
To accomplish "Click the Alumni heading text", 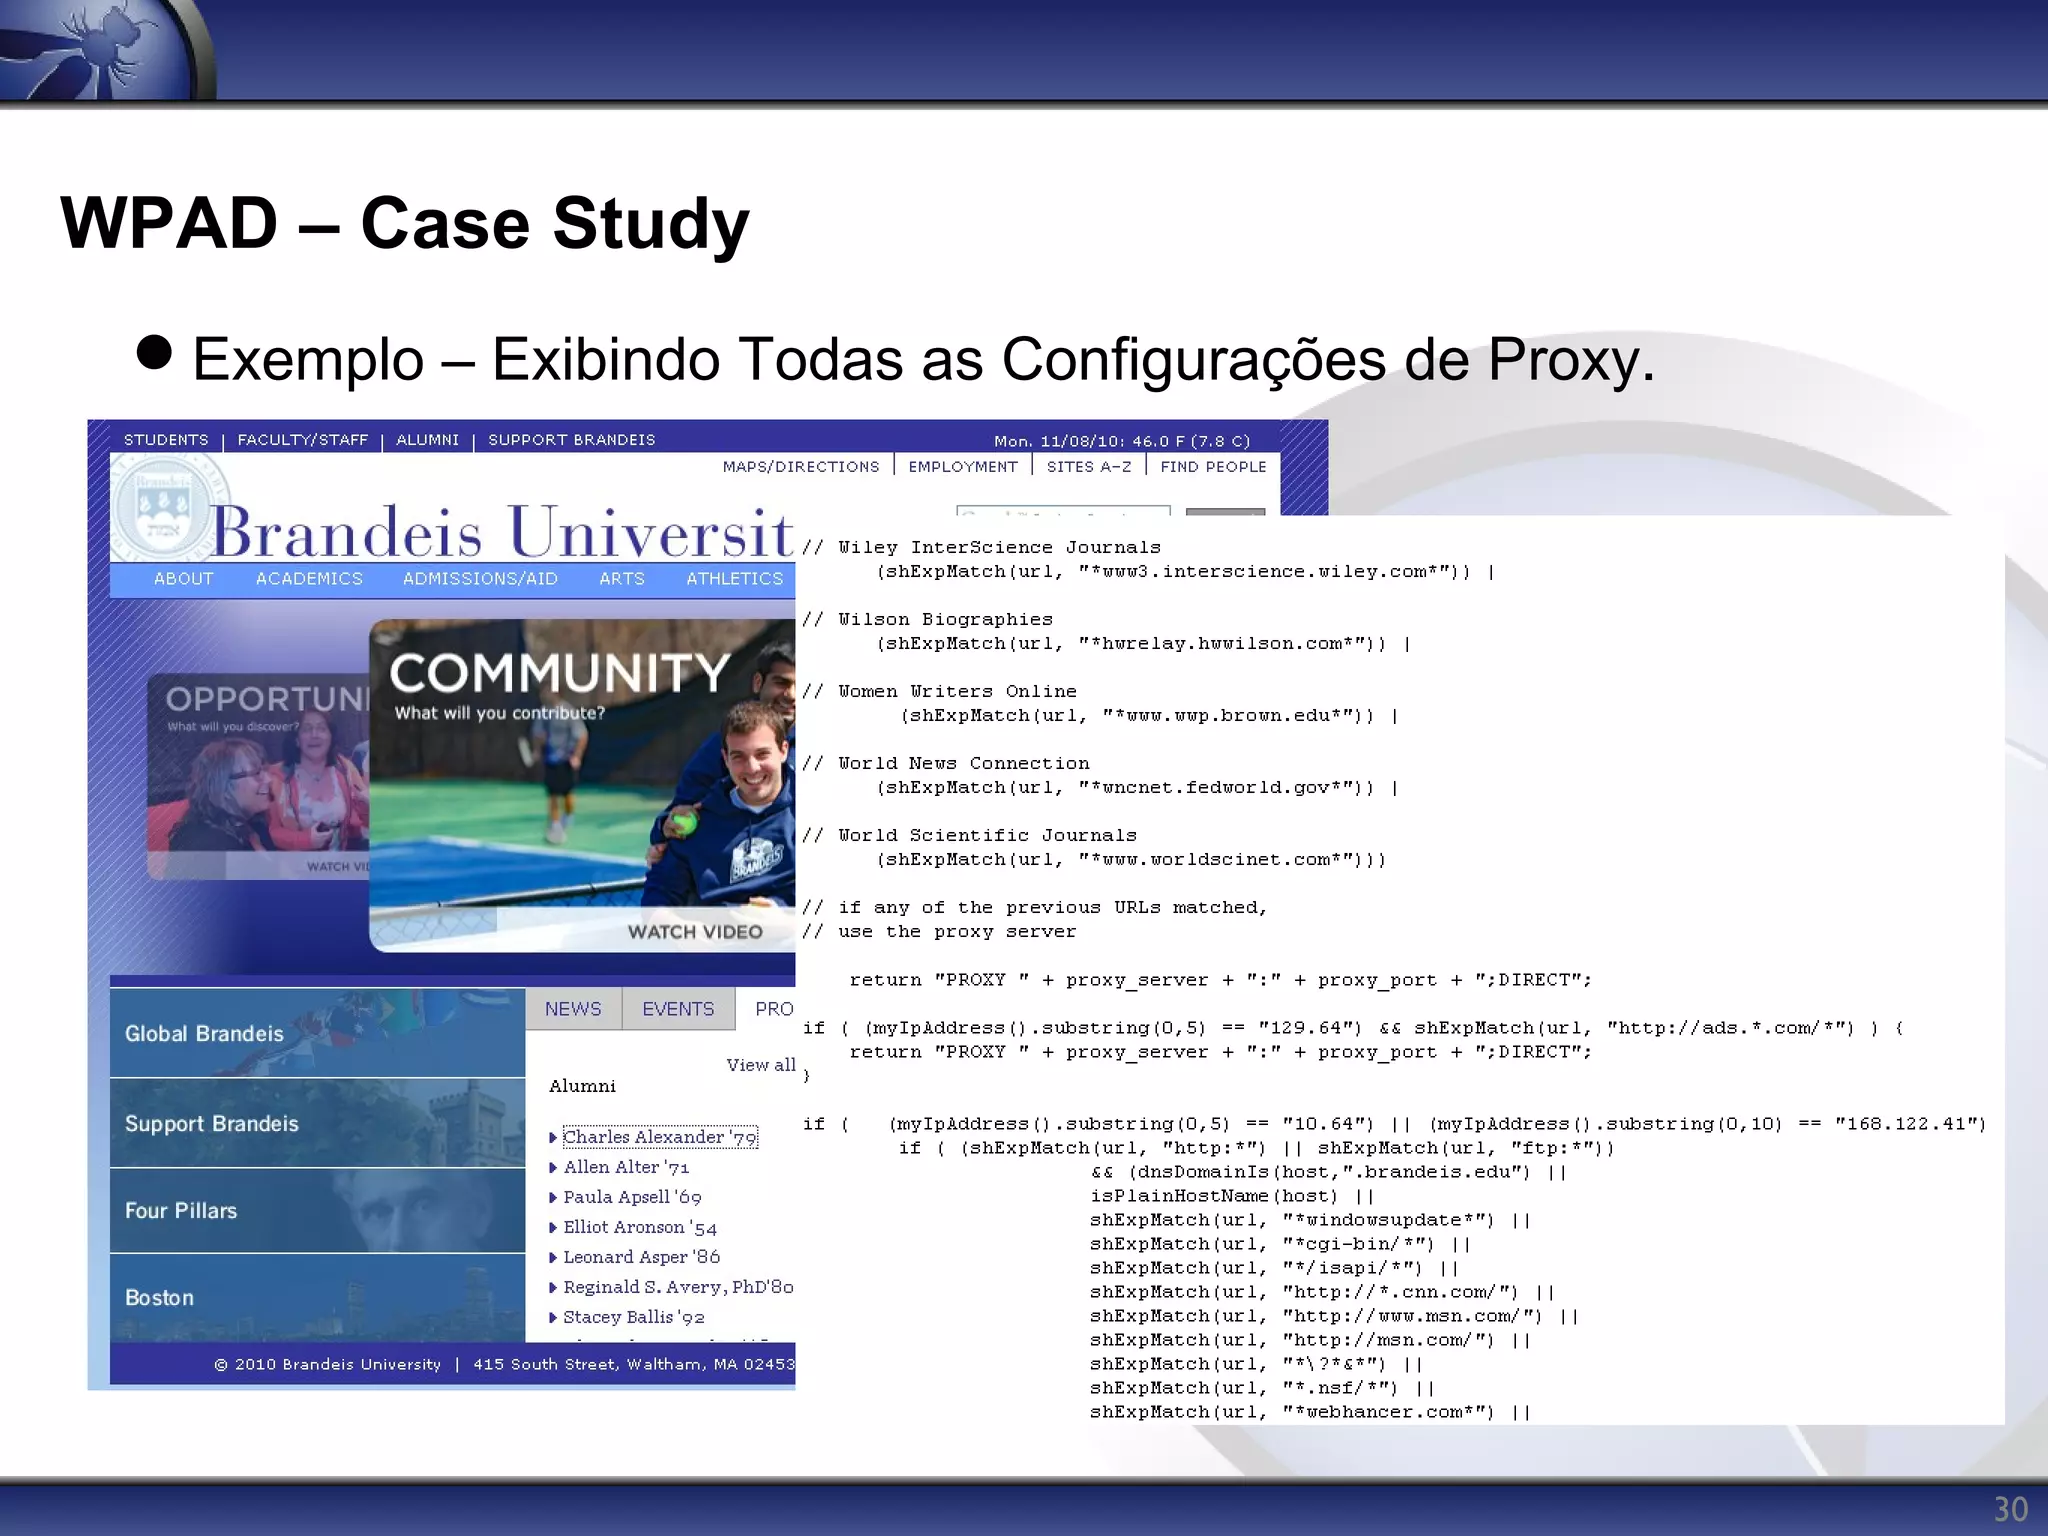I will click(x=582, y=1086).
